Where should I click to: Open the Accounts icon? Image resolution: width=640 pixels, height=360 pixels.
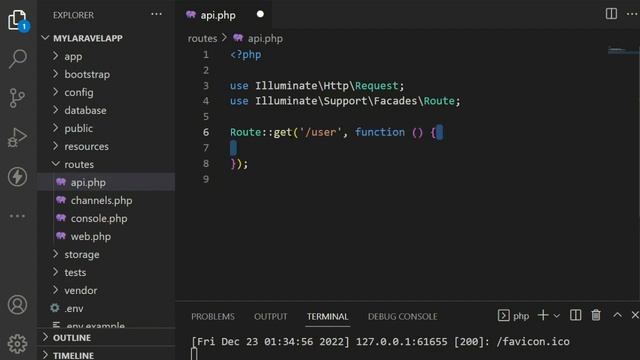[17, 304]
